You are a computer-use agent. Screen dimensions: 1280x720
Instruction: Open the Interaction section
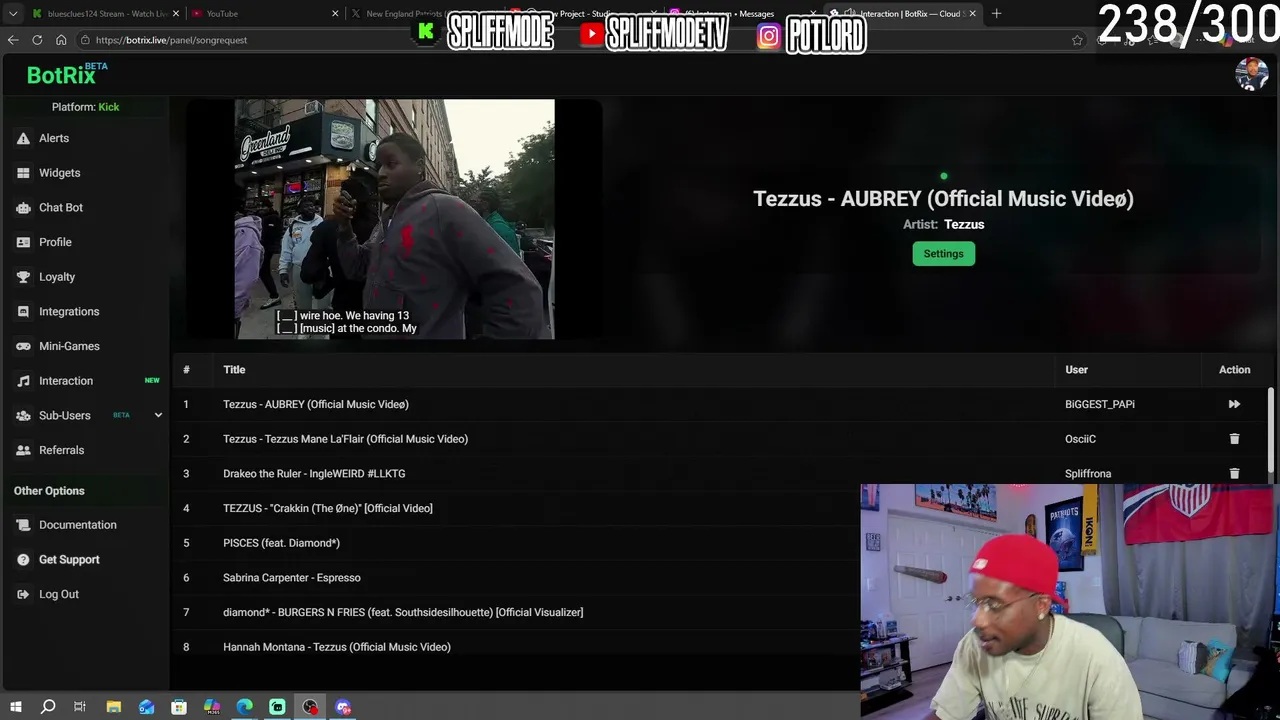66,381
